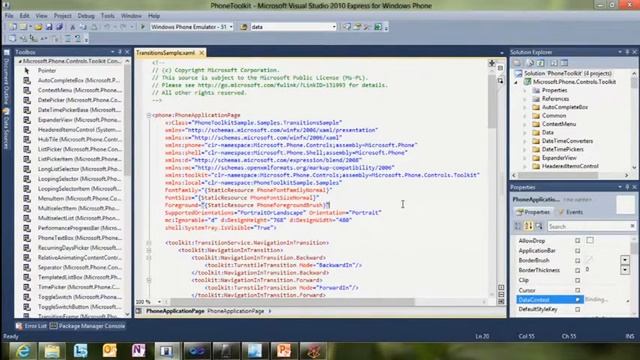Click the Save icon in the toolbar
640x360 pixels.
[49, 27]
